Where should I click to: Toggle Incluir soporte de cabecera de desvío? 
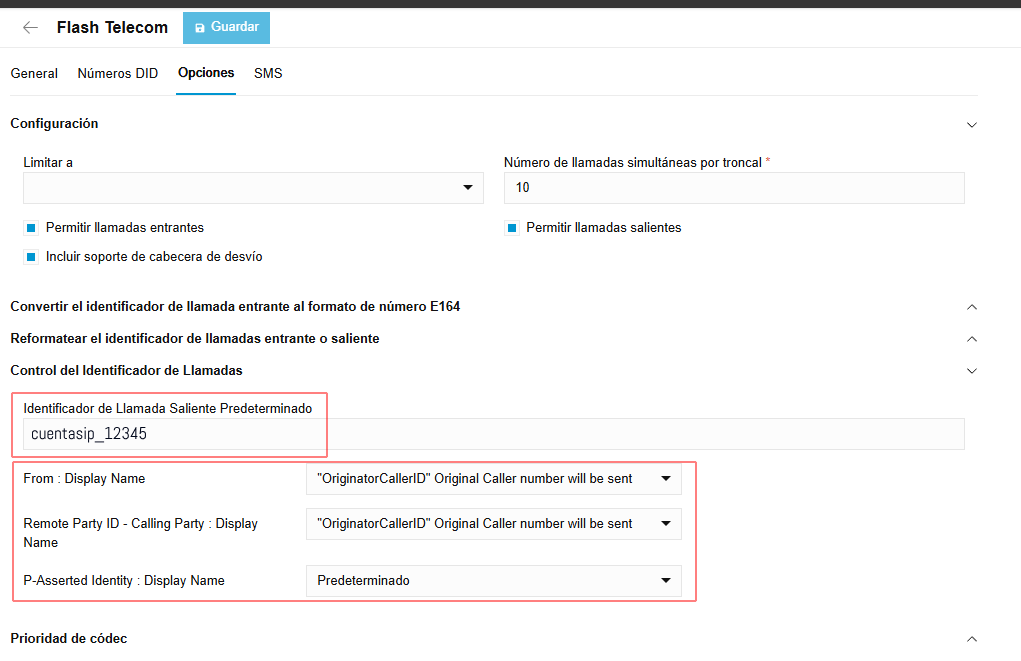[31, 257]
